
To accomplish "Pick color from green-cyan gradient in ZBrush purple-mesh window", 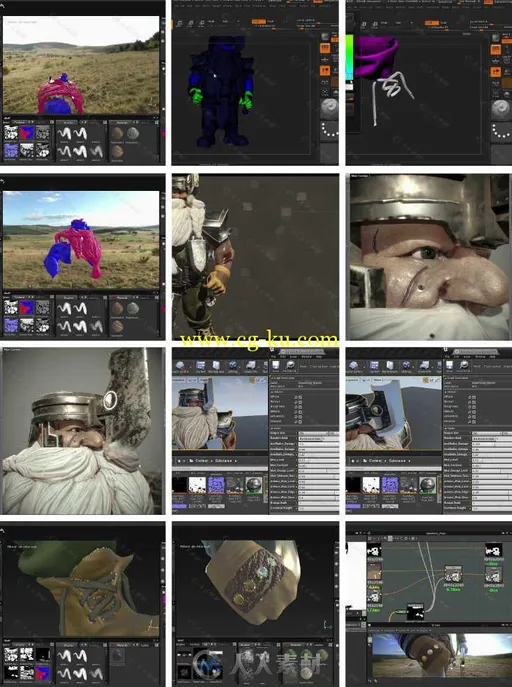I will coord(349,57).
